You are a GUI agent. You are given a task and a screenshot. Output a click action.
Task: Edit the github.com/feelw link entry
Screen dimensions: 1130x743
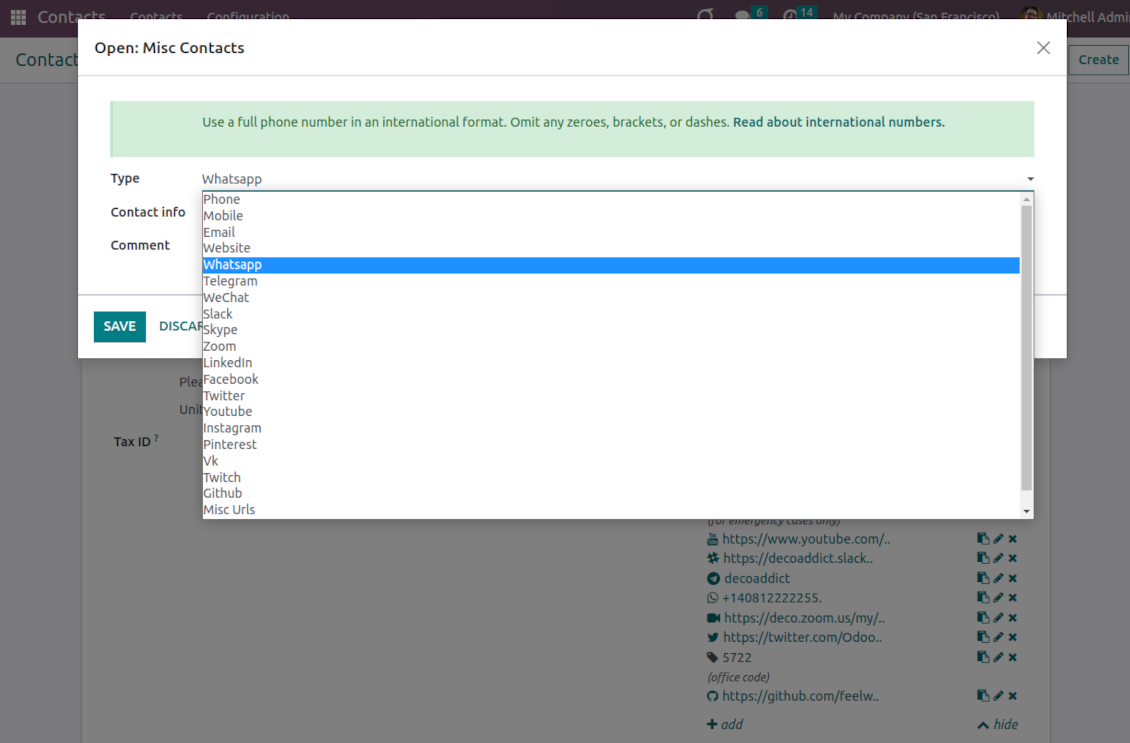[x=998, y=696]
